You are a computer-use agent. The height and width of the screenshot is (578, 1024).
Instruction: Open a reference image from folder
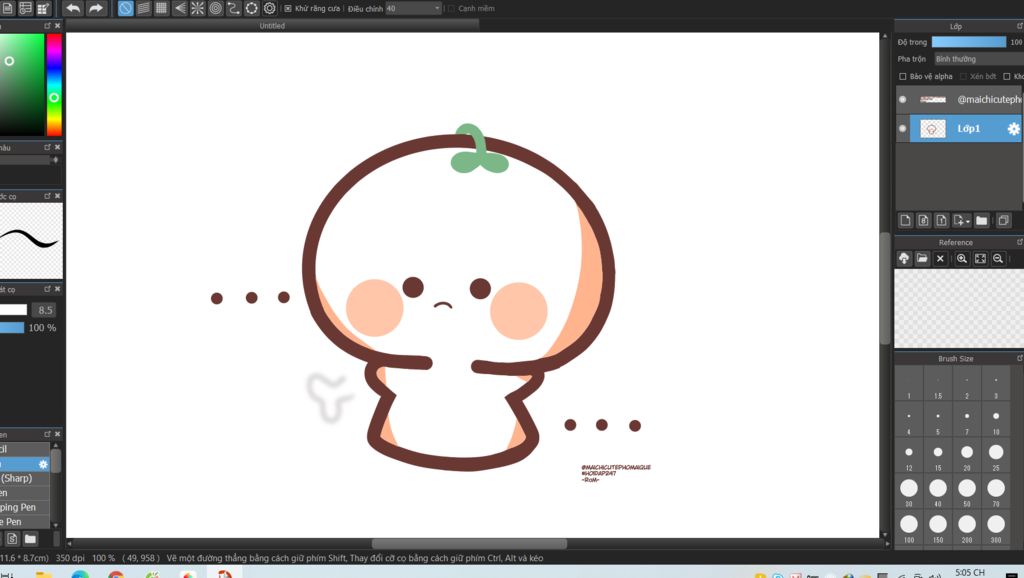[921, 259]
